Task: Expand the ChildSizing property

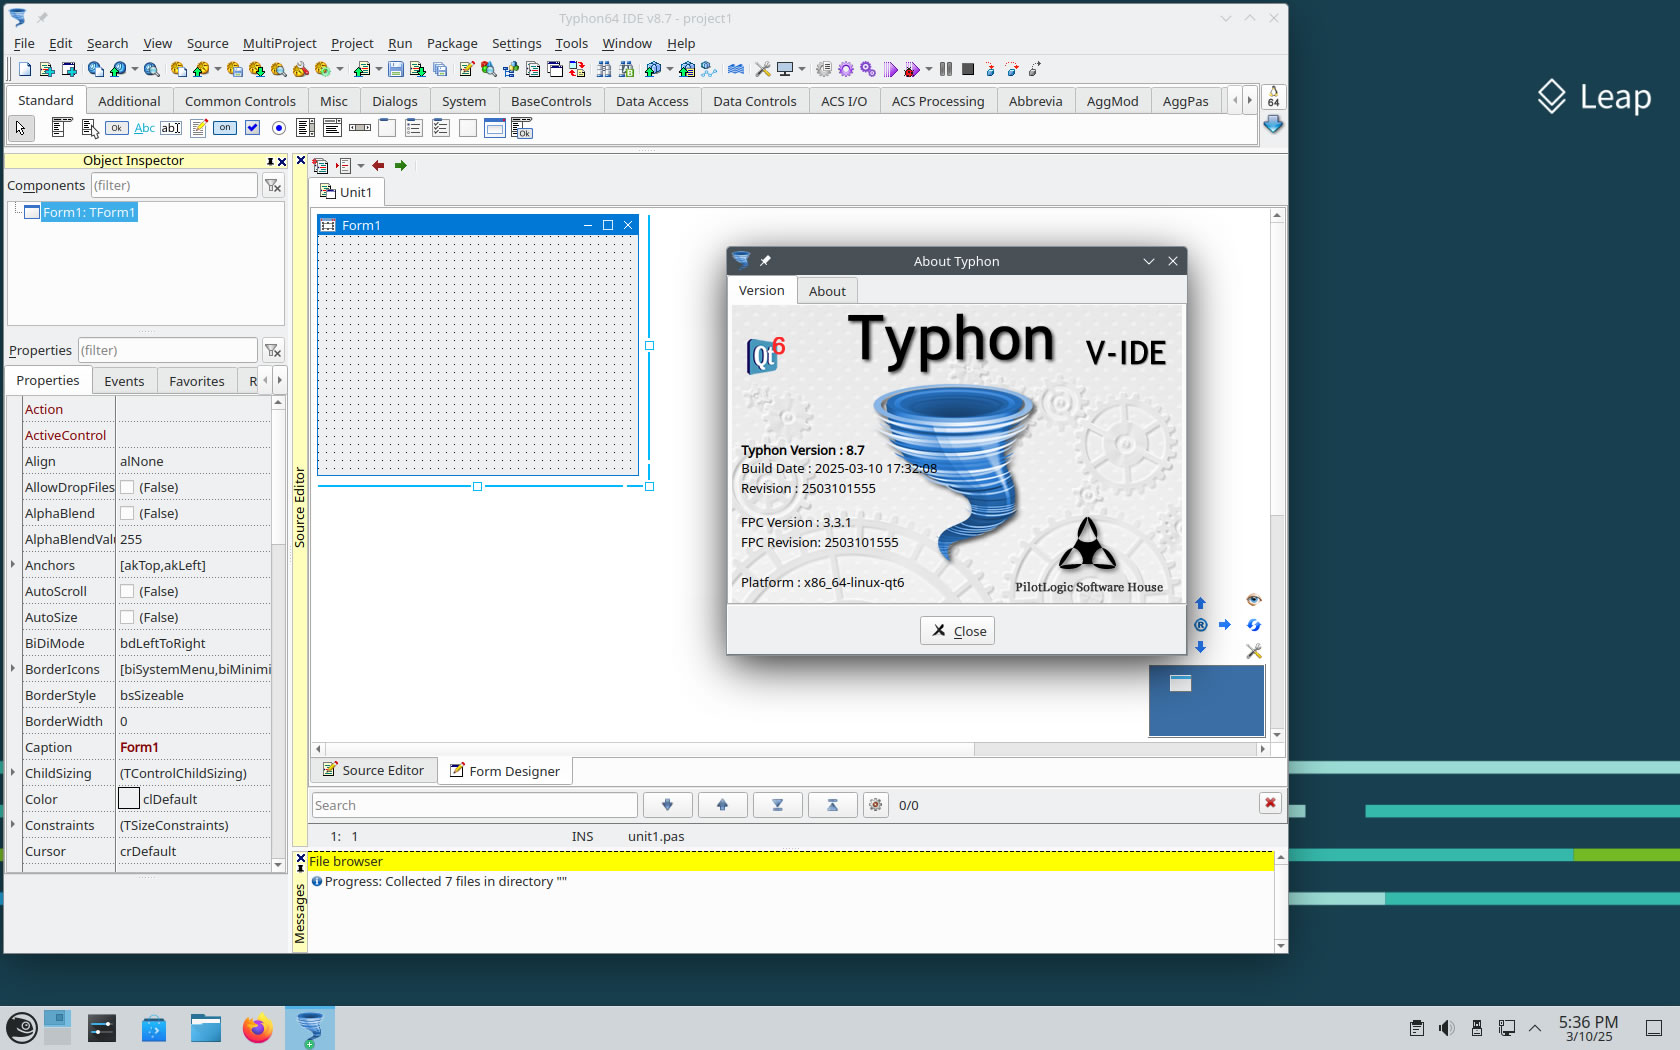Action: [13, 773]
